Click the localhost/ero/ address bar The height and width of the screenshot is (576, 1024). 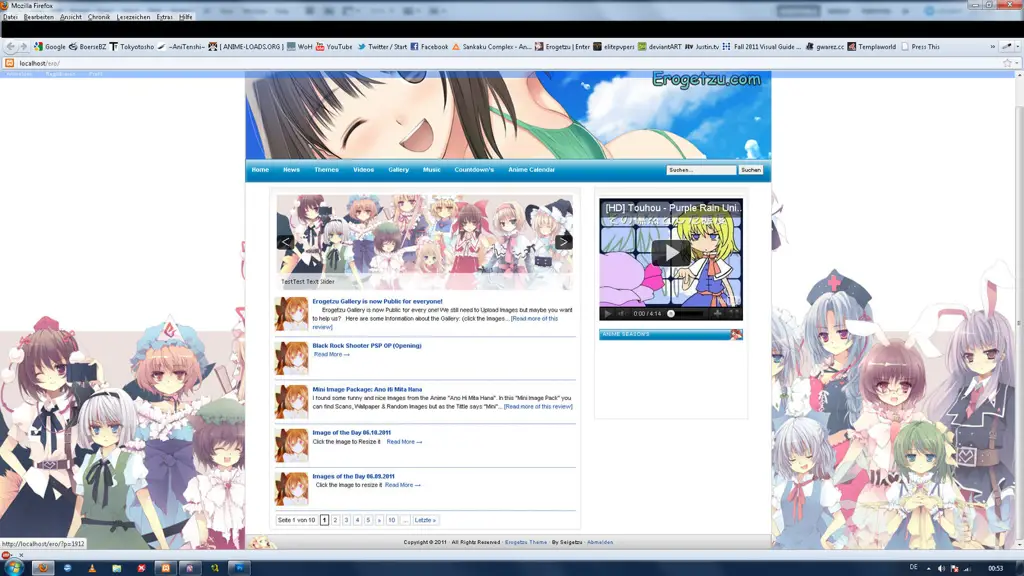509,63
